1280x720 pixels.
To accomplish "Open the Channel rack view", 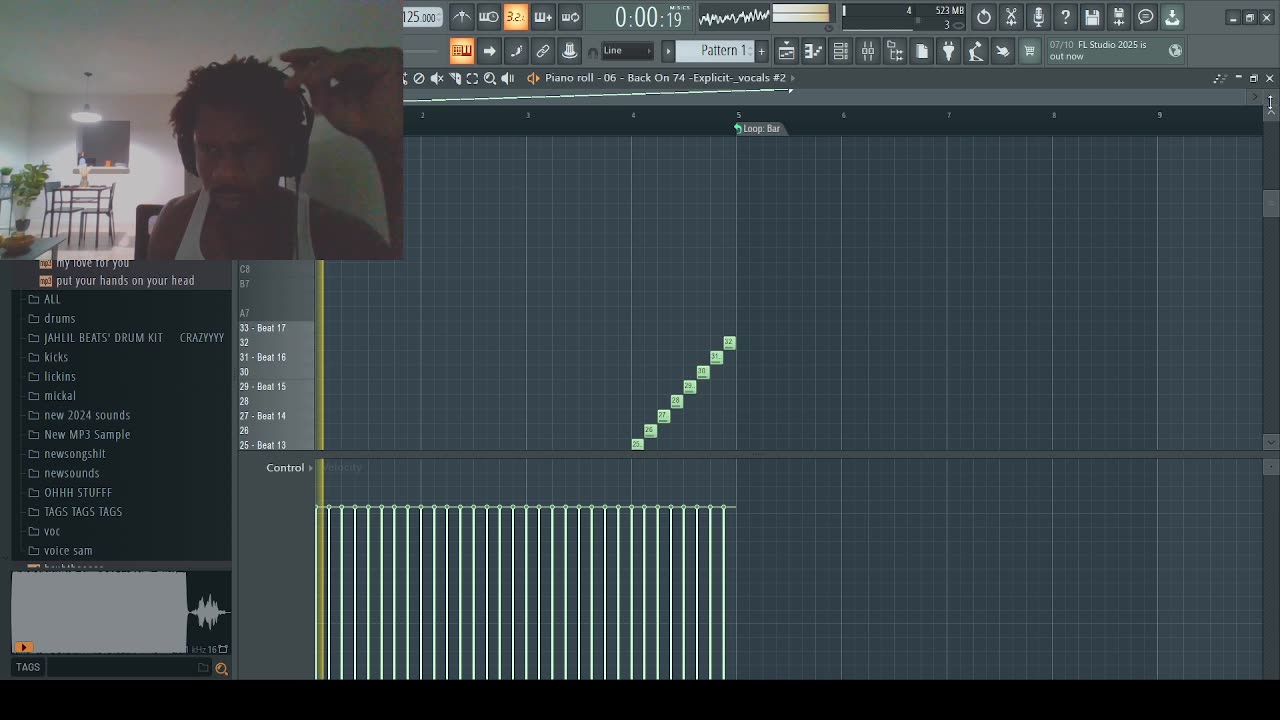I will tap(841, 51).
